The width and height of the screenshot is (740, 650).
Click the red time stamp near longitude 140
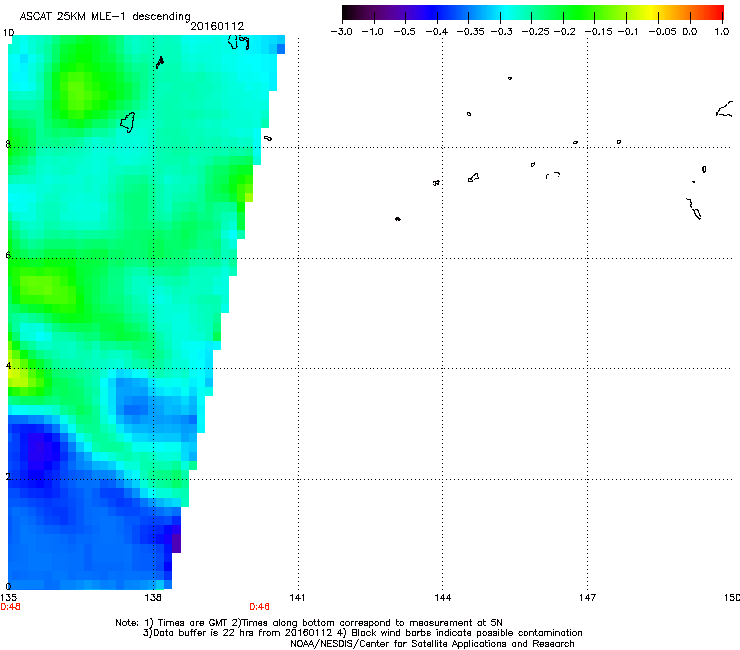tap(259, 607)
